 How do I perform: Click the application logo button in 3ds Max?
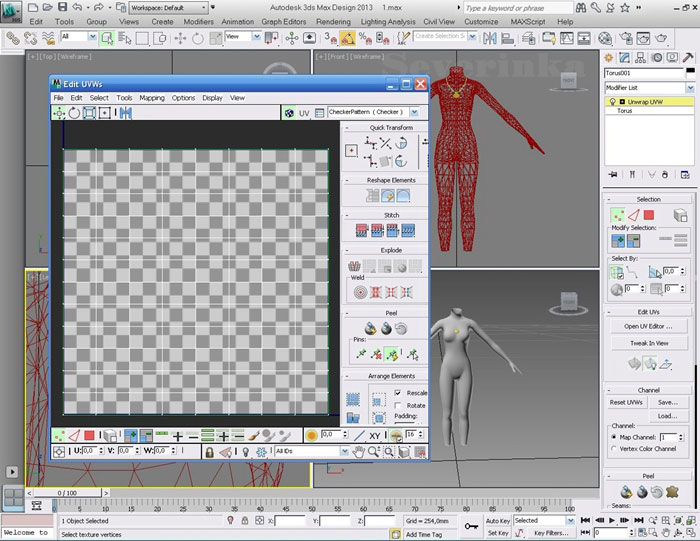coord(12,11)
